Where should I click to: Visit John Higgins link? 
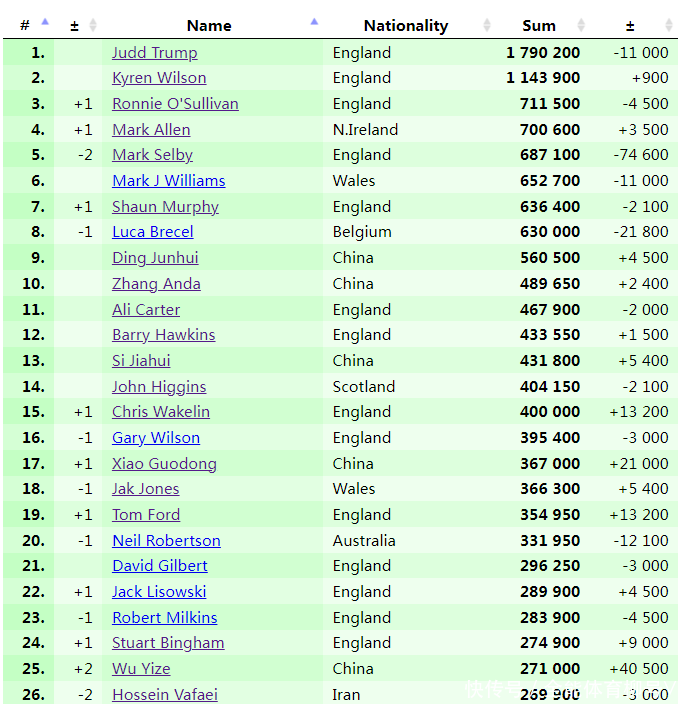159,387
